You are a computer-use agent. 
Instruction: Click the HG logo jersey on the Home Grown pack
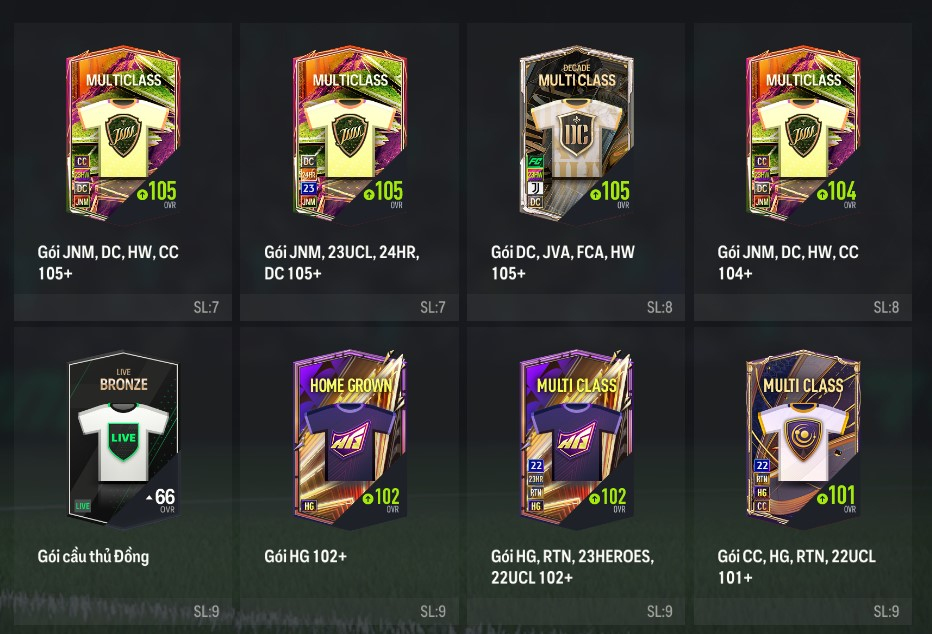tap(350, 441)
